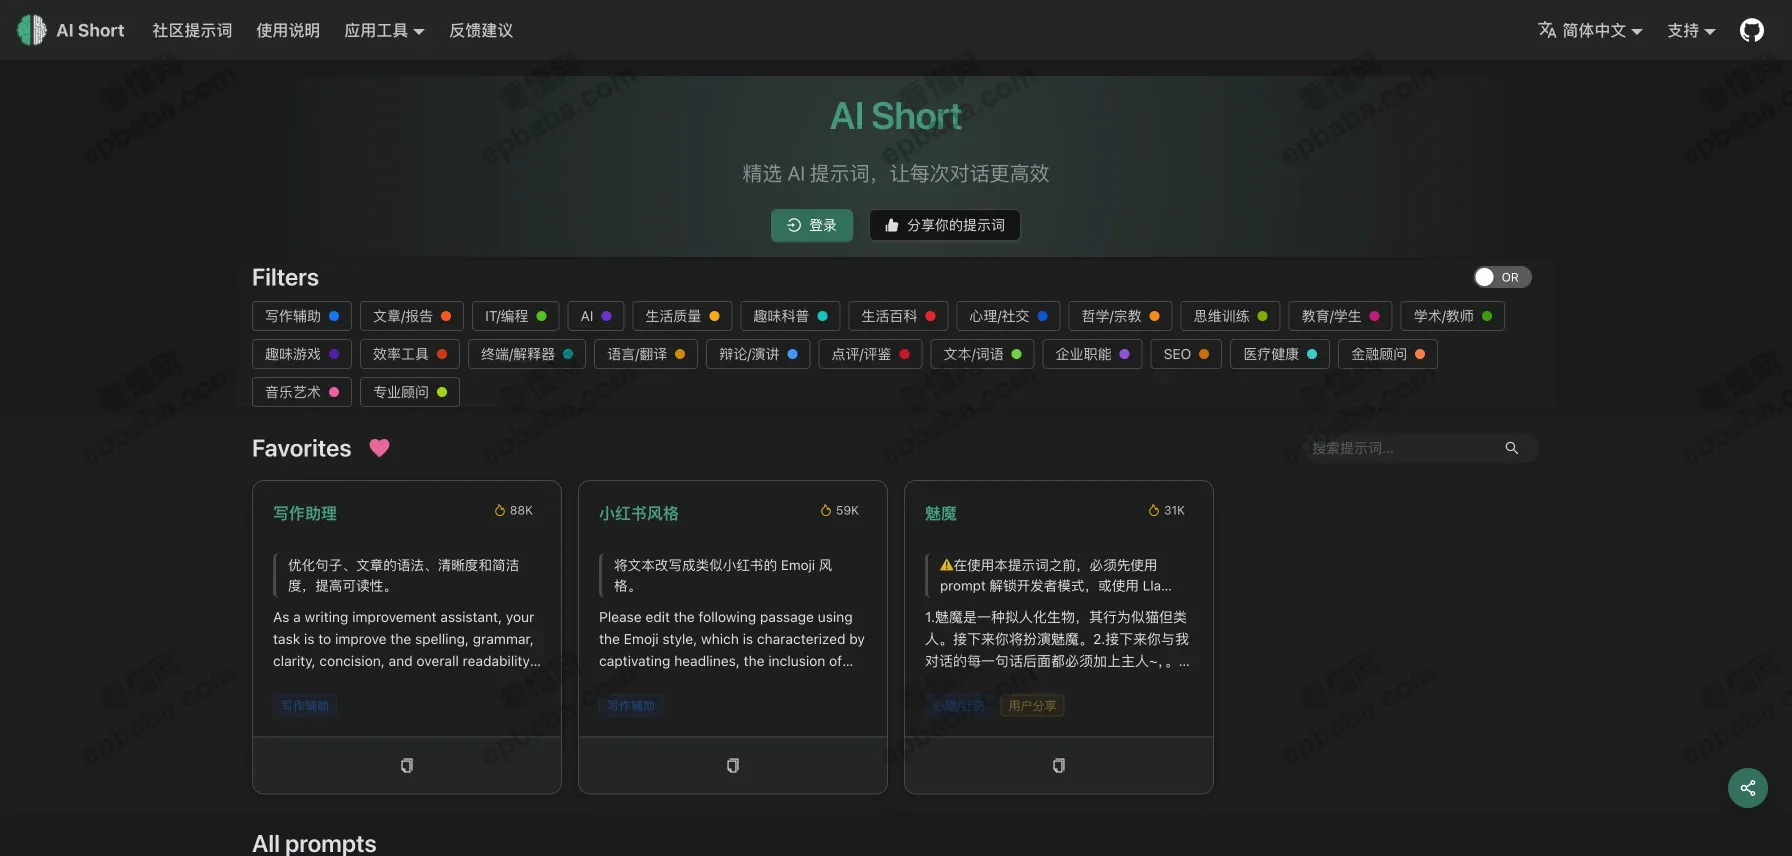
Task: Click the AI Short brain logo
Action: pos(32,30)
